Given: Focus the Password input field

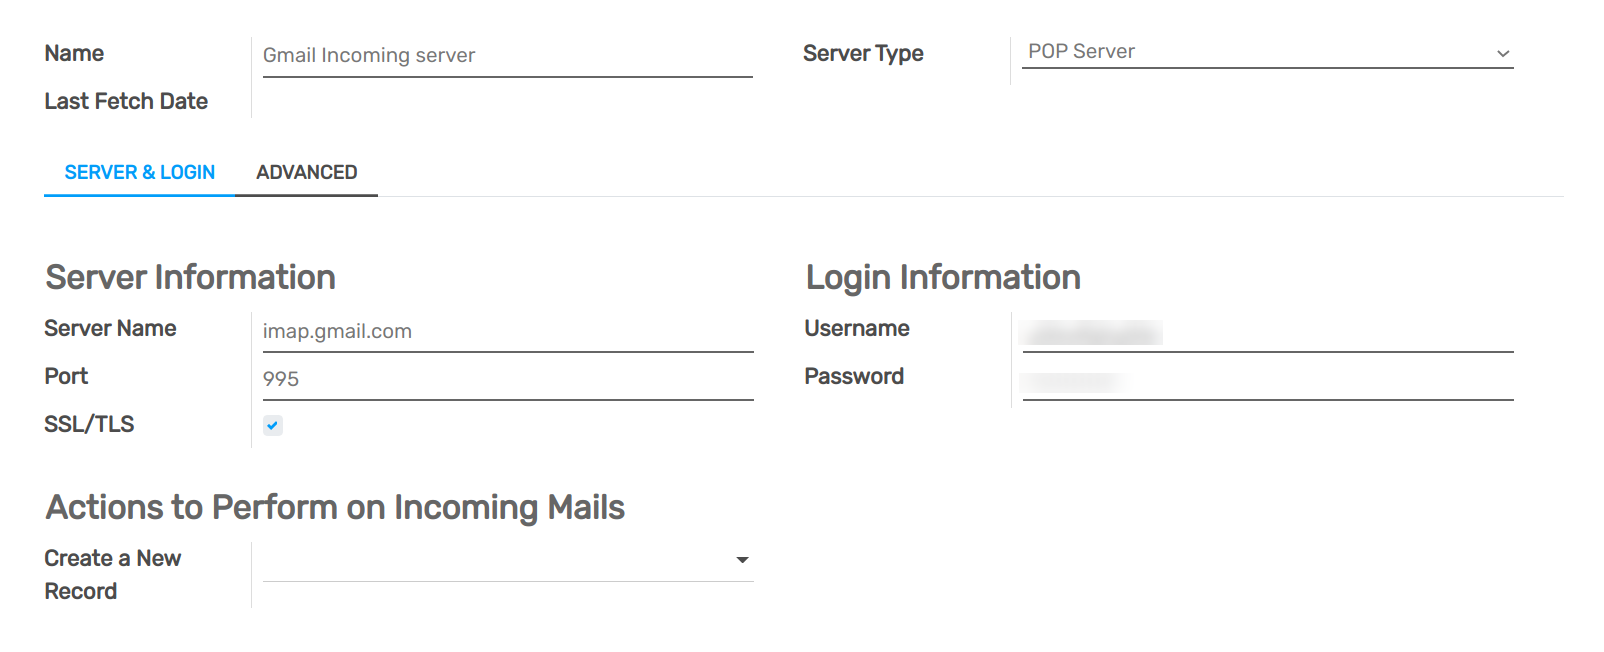Looking at the screenshot, I should tap(1266, 381).
